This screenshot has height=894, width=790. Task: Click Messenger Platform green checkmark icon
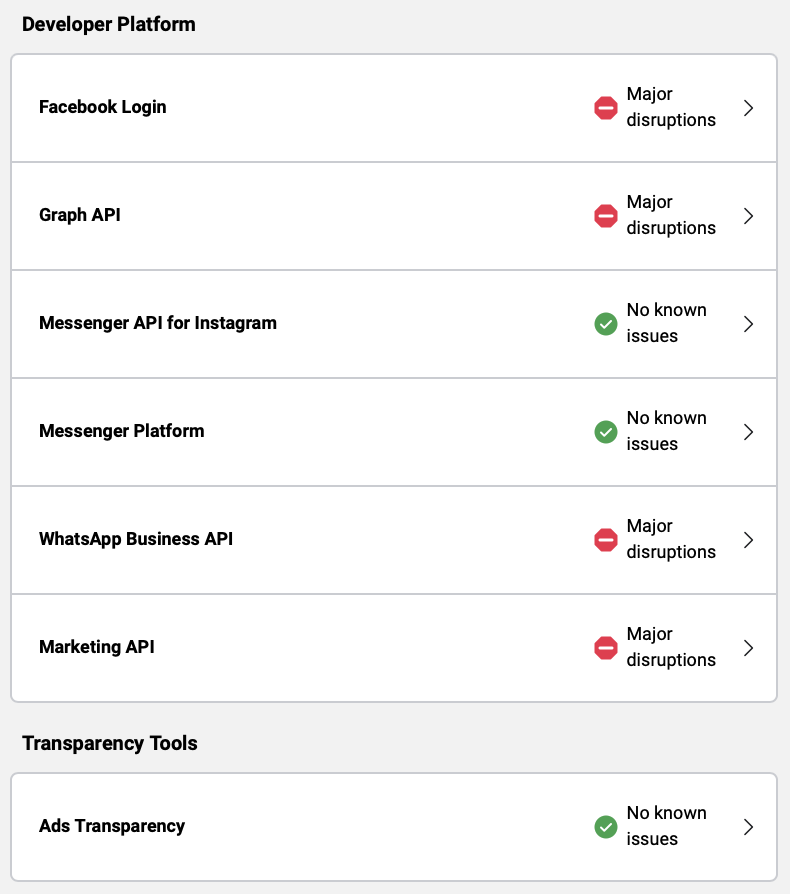[x=605, y=432]
